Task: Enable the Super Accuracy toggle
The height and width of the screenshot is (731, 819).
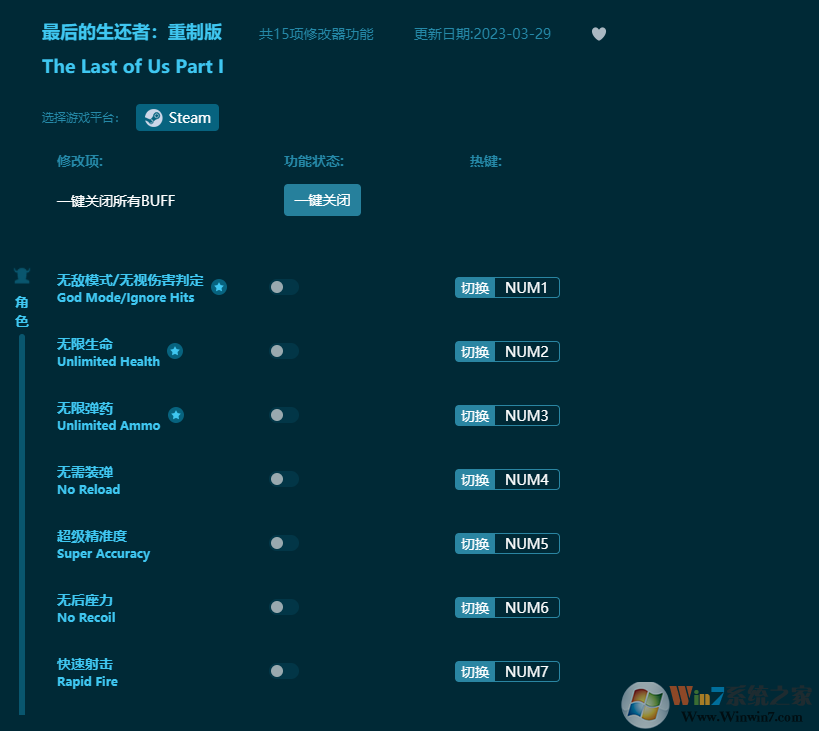Action: click(x=284, y=543)
